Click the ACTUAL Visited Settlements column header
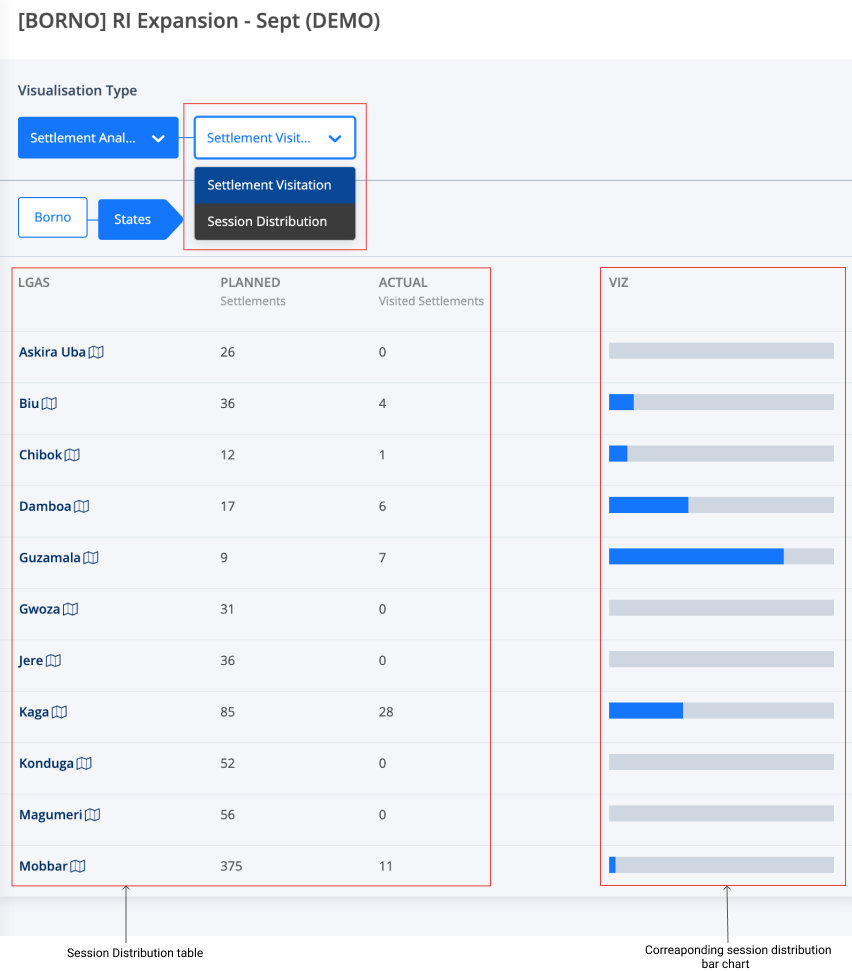 [432, 292]
